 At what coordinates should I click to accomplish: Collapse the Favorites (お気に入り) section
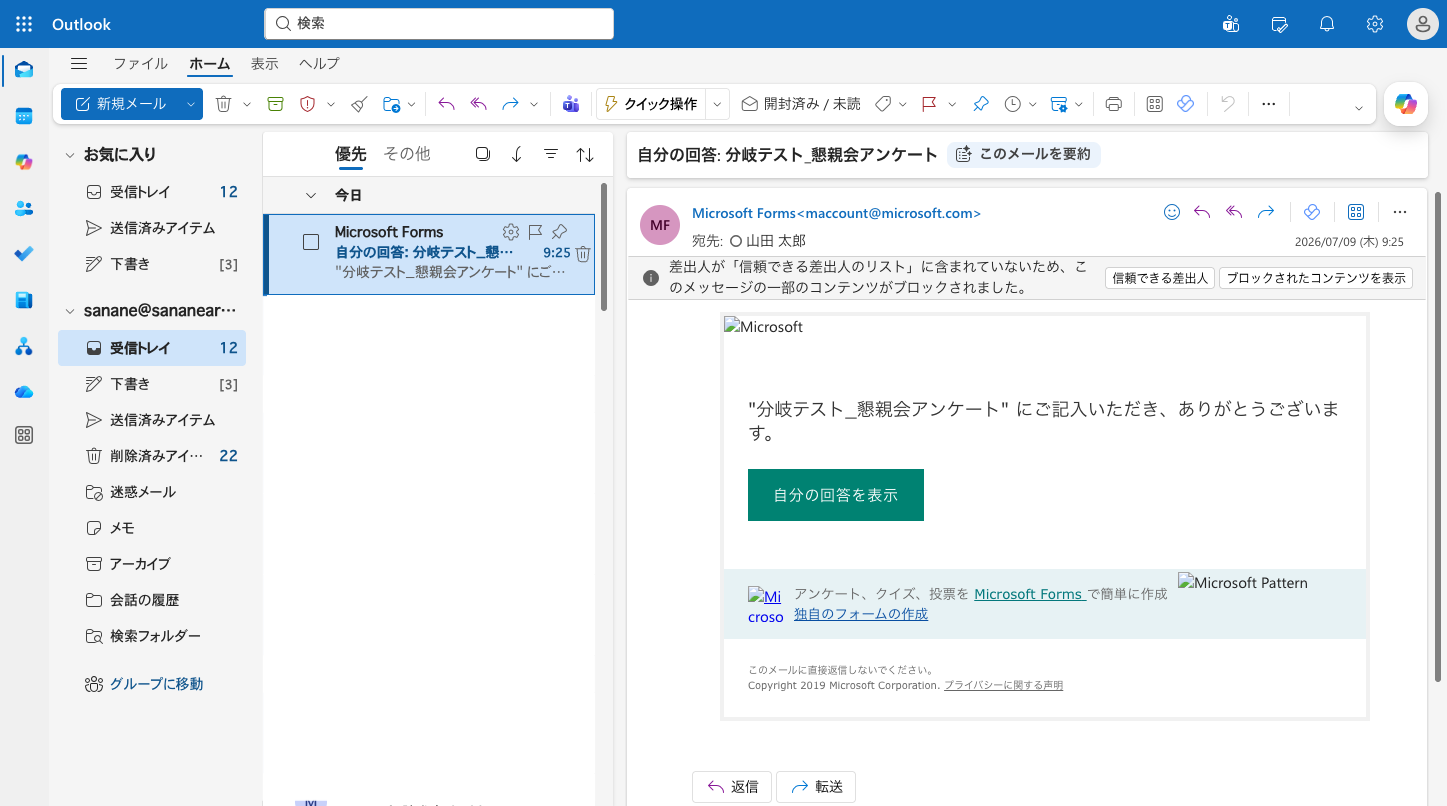[x=70, y=155]
